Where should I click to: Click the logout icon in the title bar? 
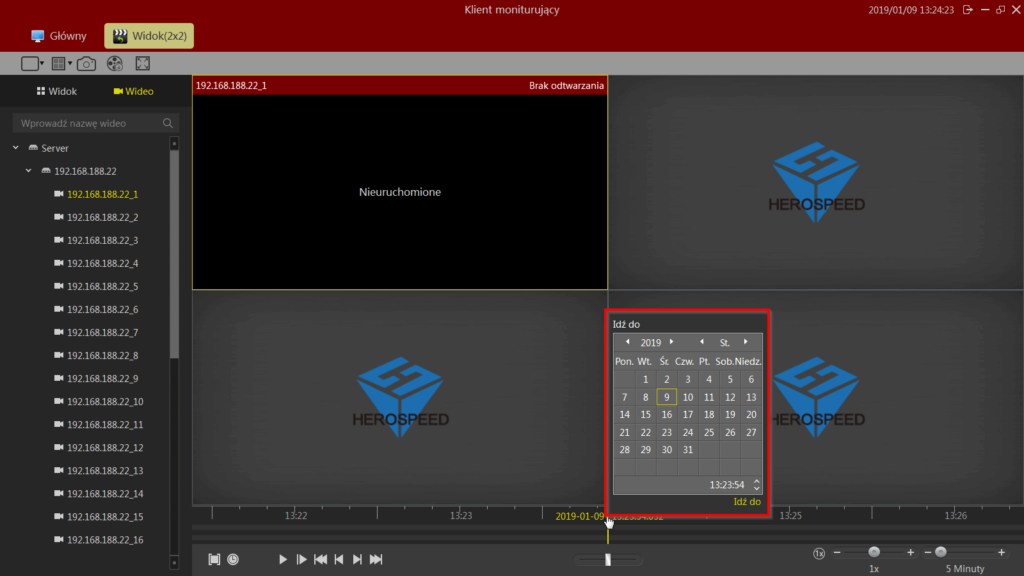[x=966, y=10]
